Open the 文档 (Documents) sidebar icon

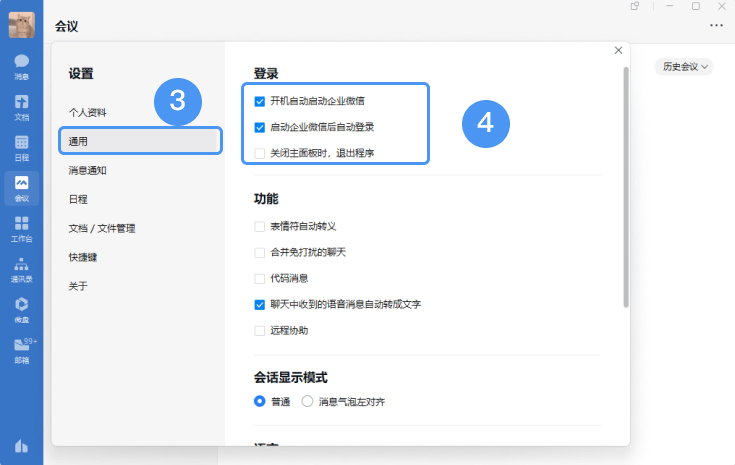click(x=21, y=107)
